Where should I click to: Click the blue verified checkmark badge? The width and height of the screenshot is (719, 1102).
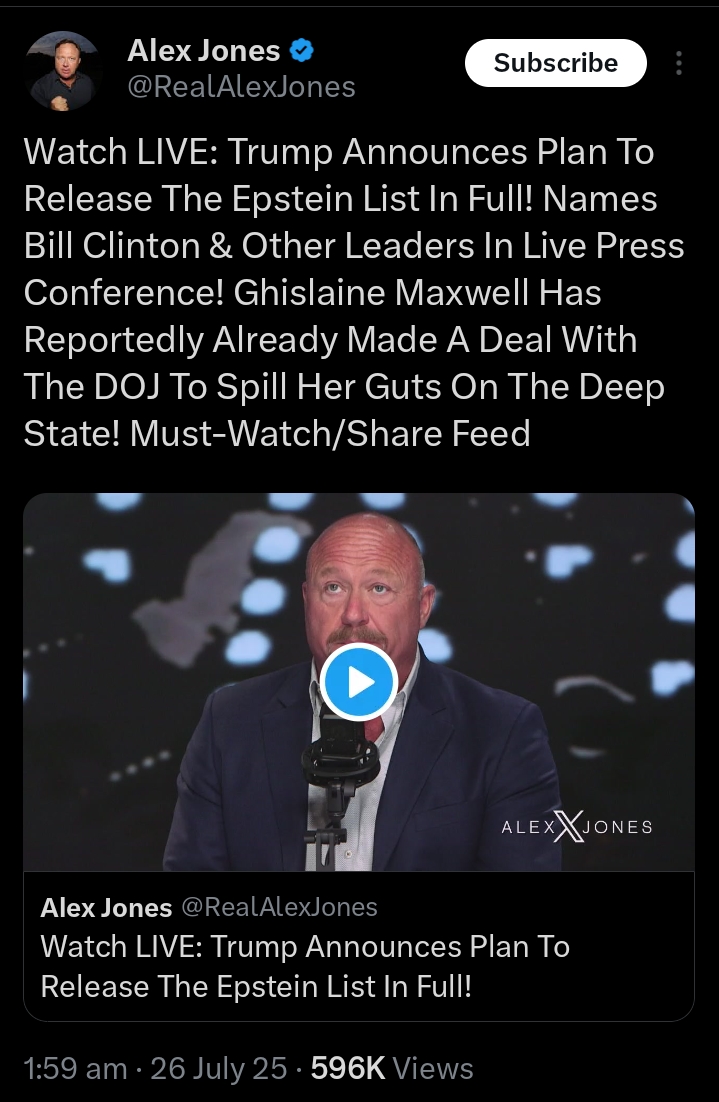(x=302, y=51)
